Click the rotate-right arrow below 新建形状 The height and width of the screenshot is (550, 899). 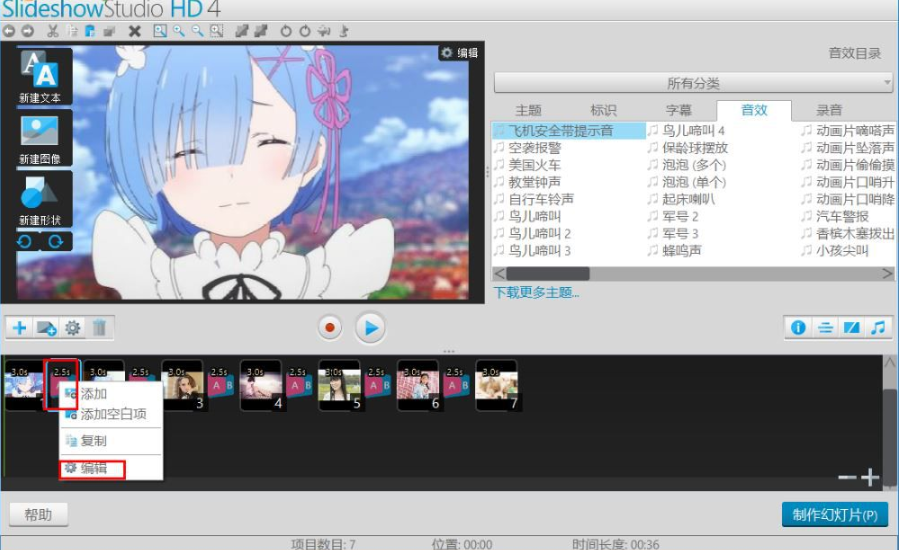(56, 241)
